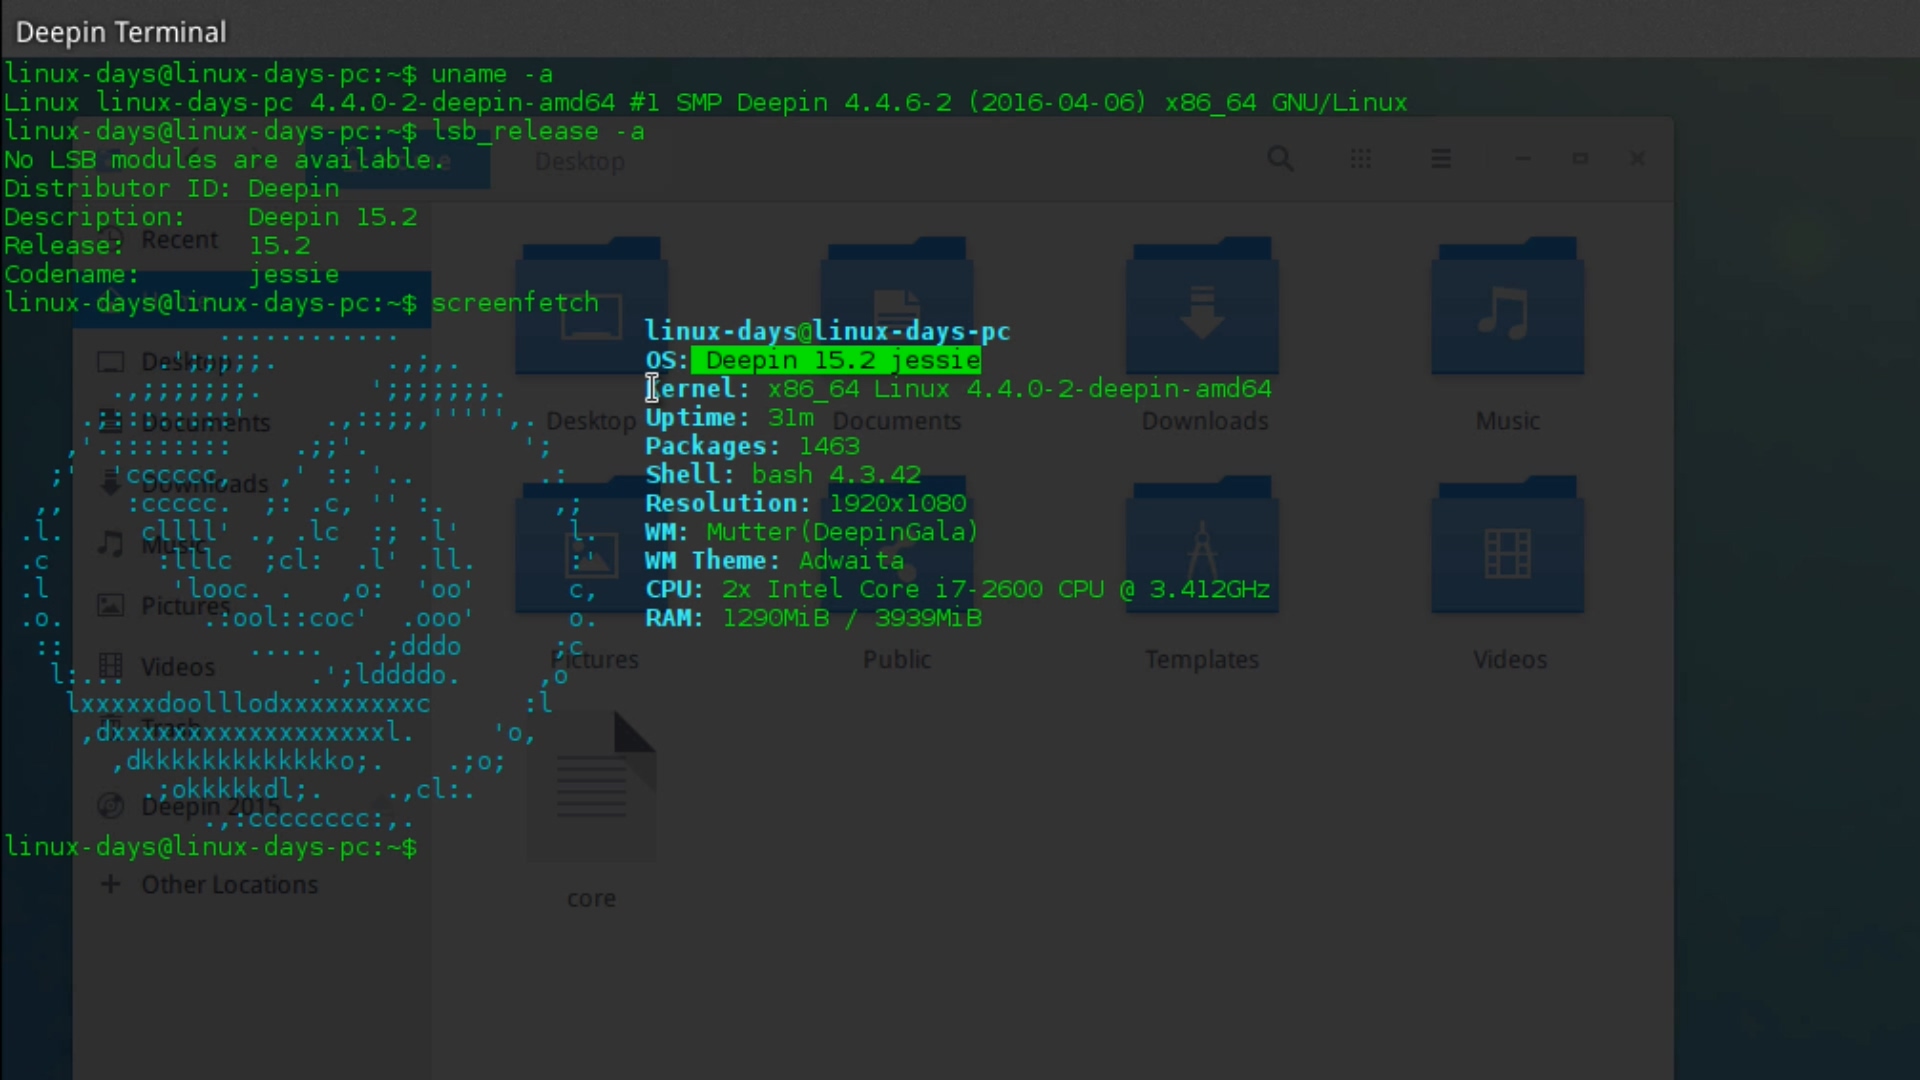Select Videos in the sidebar
Image resolution: width=1920 pixels, height=1080 pixels.
pyautogui.click(x=177, y=667)
